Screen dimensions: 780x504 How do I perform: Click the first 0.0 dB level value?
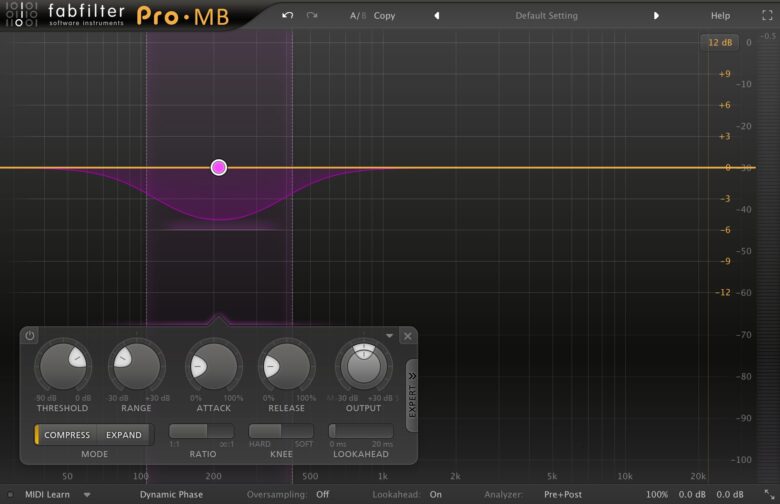coord(692,495)
